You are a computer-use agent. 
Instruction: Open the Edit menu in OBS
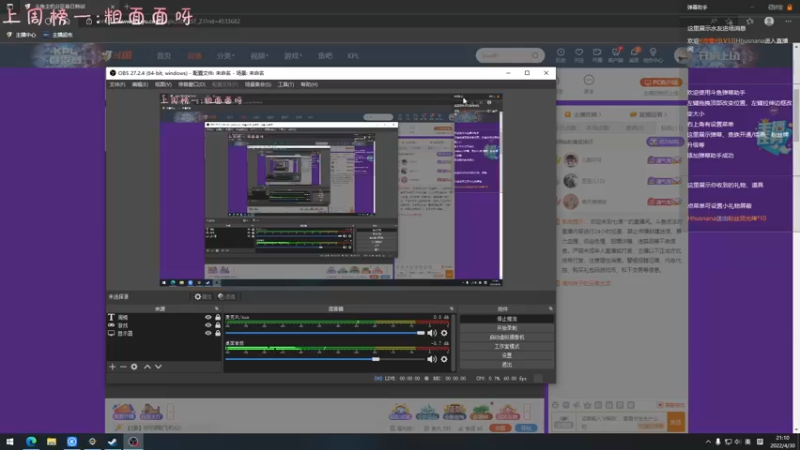click(x=139, y=85)
